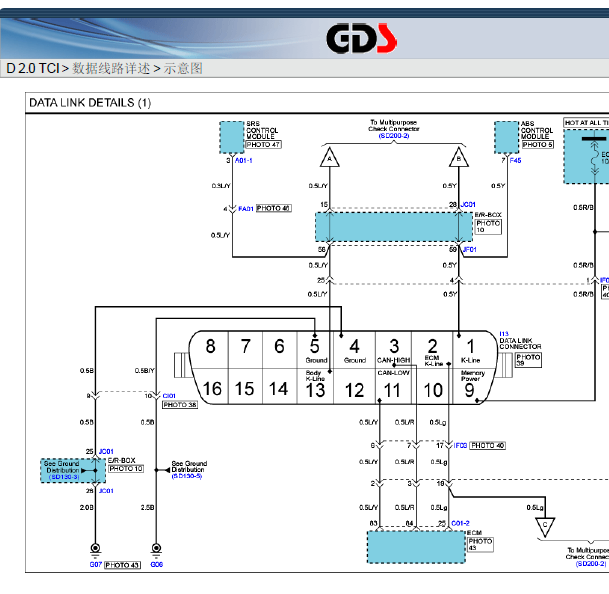Open PHOTO 46 beside FA01 connector
Screen dimensions: 609x594
click(x=273, y=208)
